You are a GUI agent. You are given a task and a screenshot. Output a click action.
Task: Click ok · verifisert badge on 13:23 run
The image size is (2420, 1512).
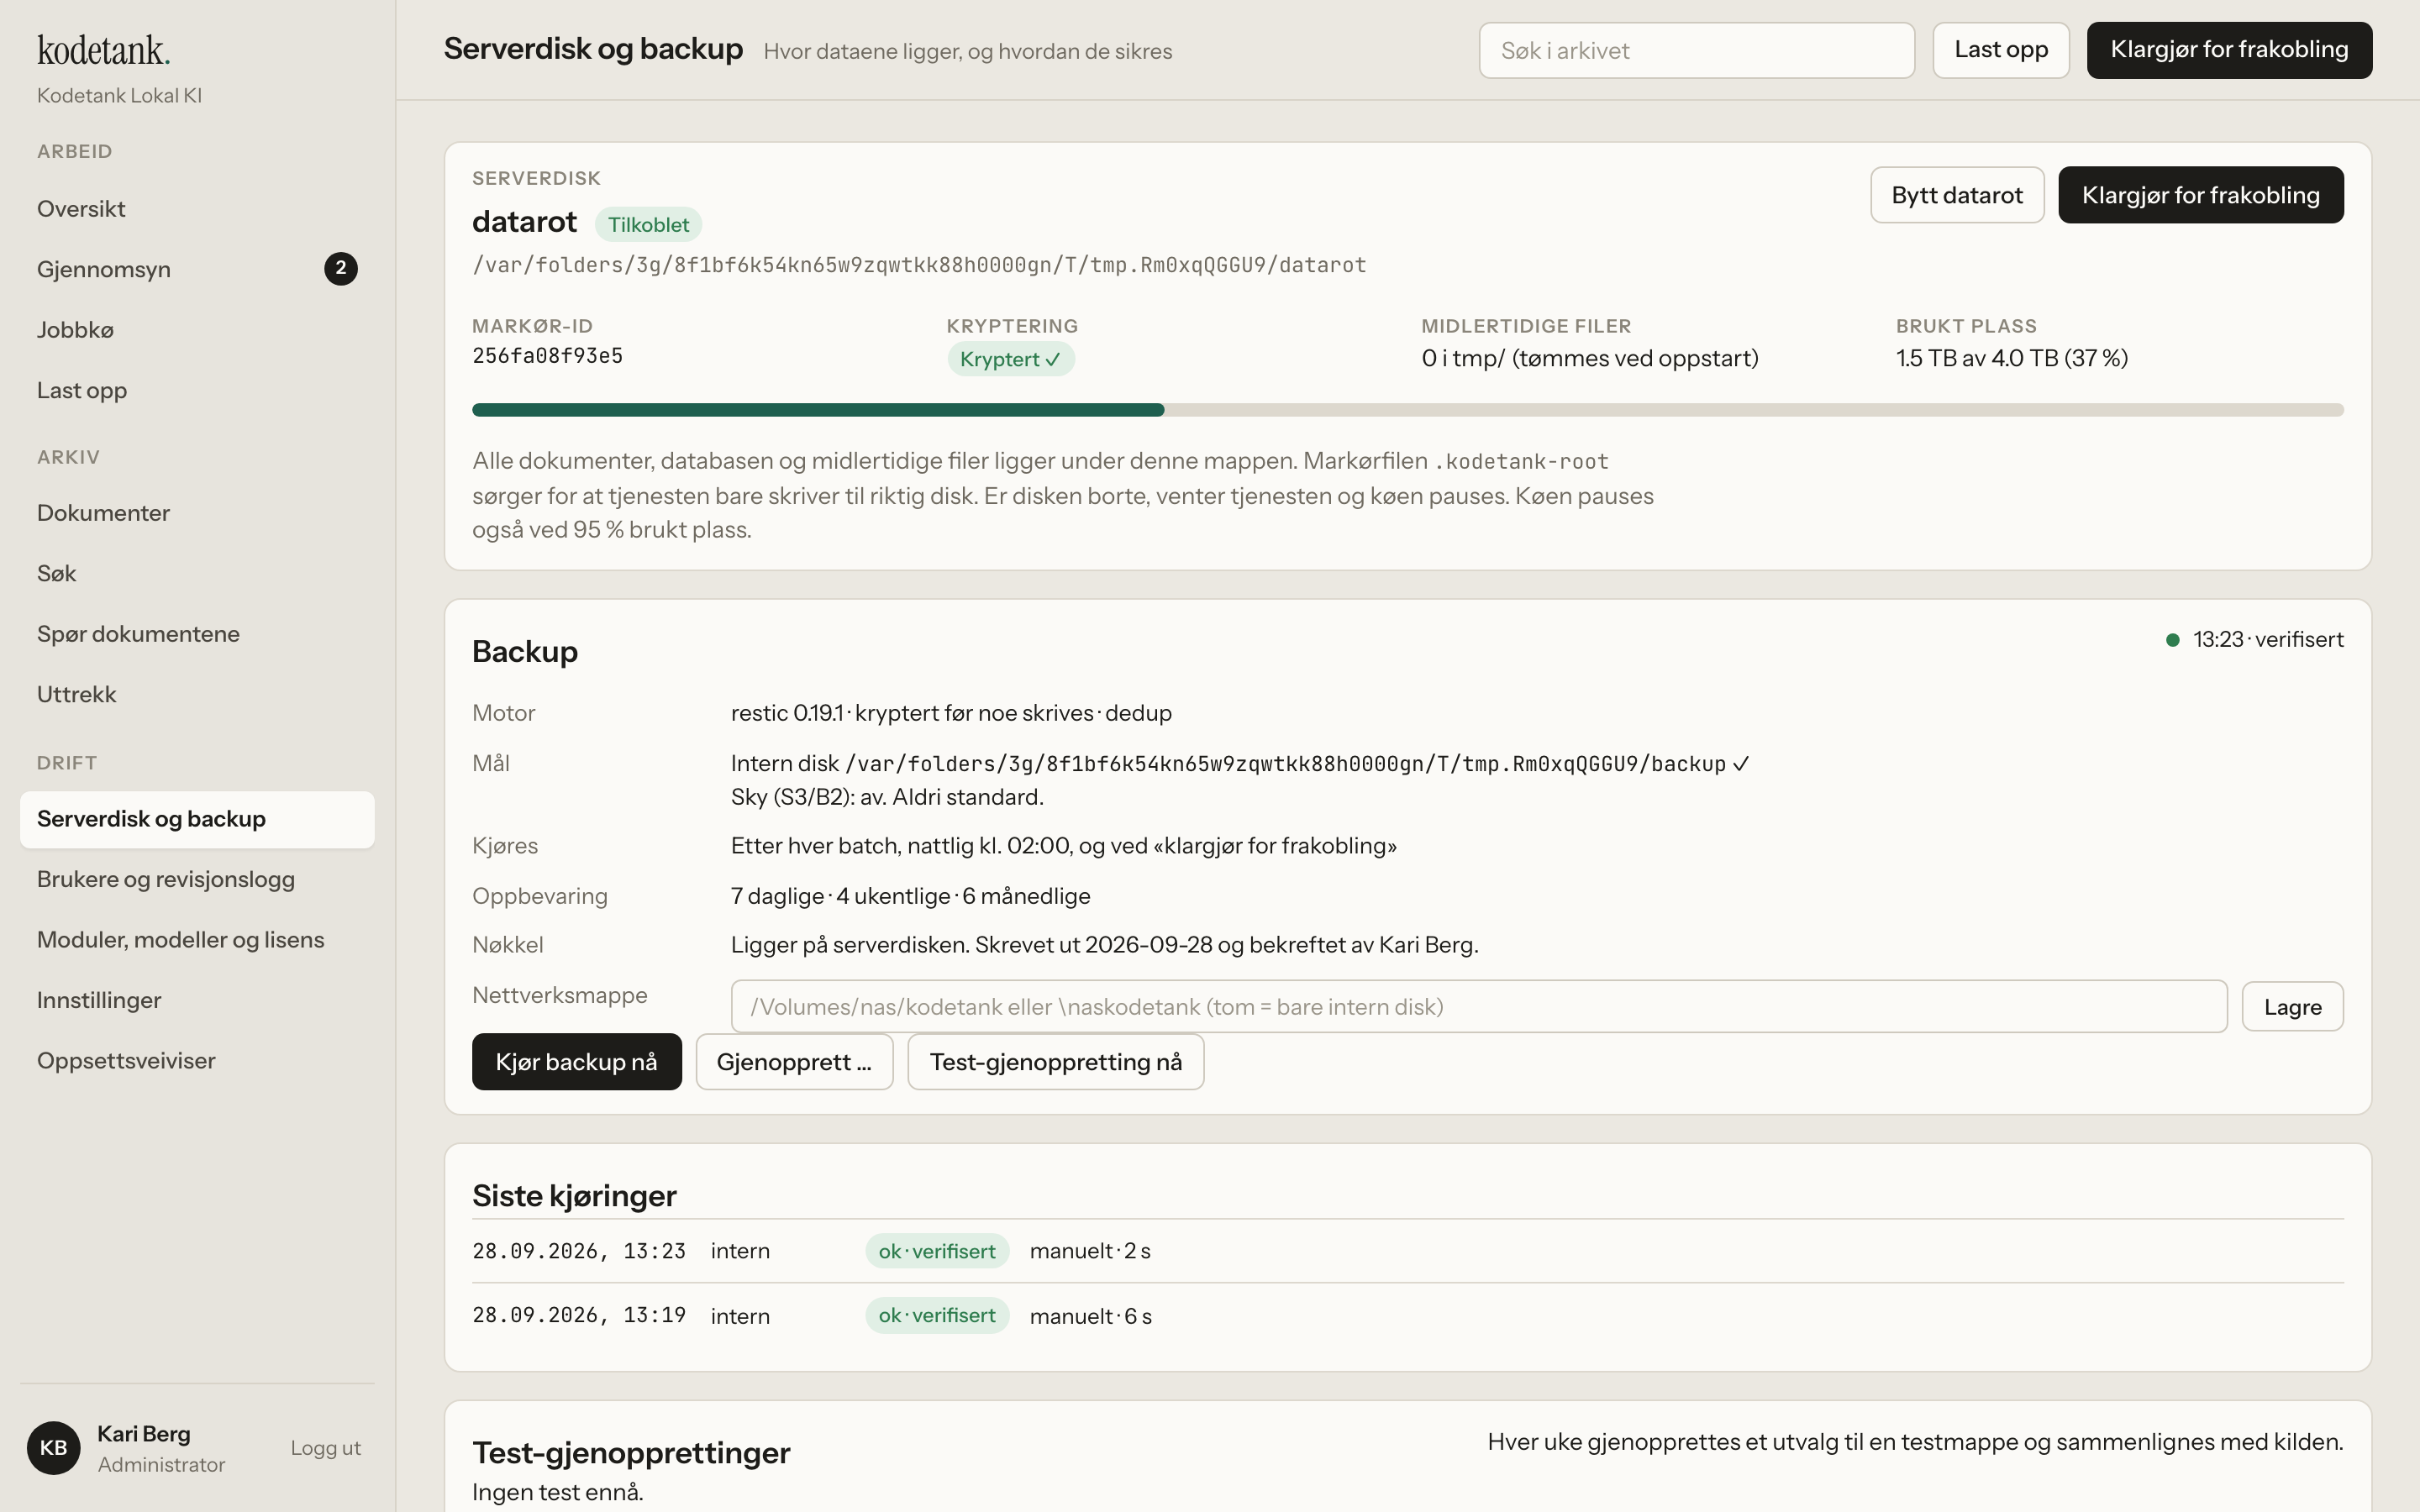click(936, 1251)
